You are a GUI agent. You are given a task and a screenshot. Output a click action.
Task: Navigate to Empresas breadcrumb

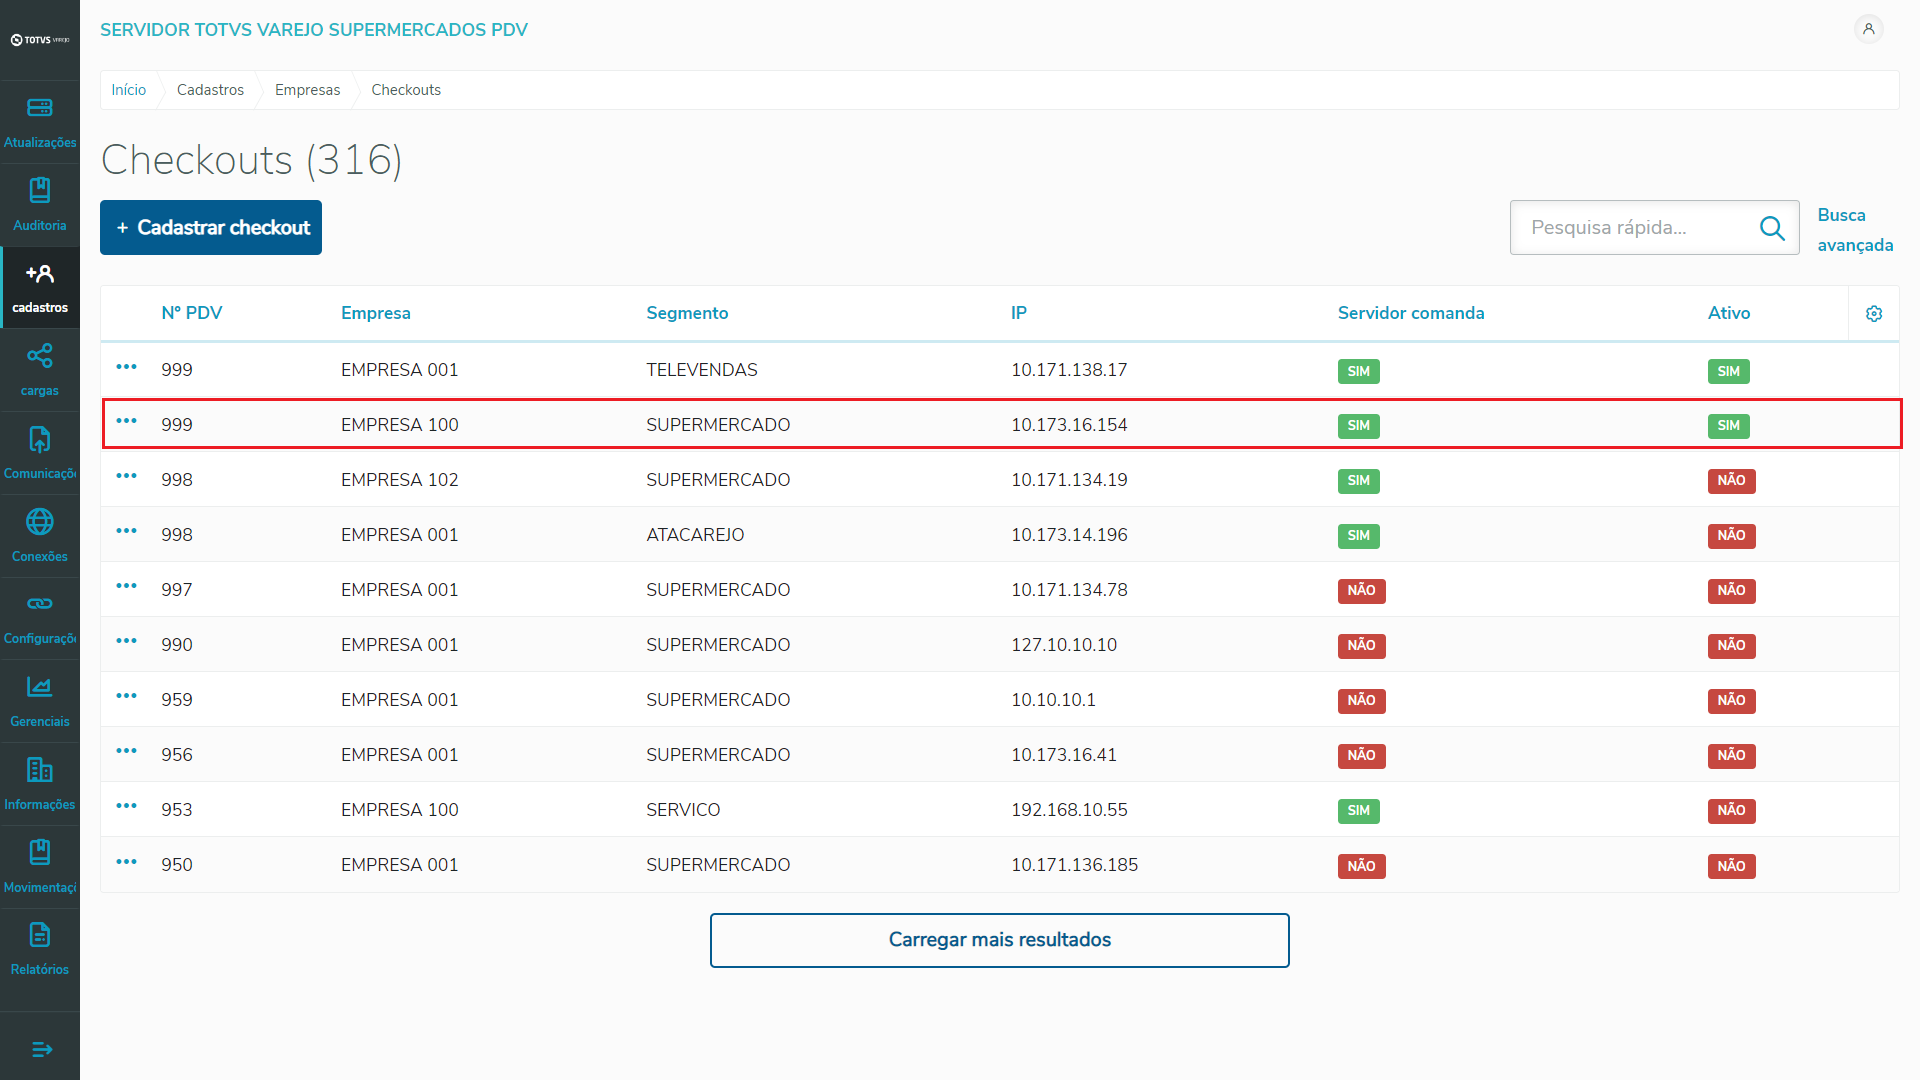[x=307, y=90]
